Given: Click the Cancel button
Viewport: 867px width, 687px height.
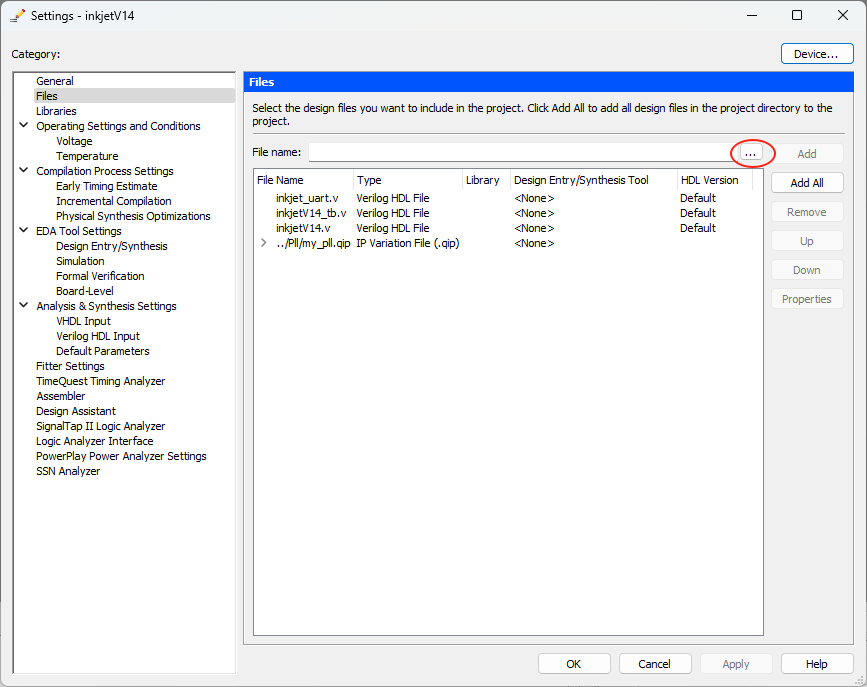Looking at the screenshot, I should click(x=655, y=664).
